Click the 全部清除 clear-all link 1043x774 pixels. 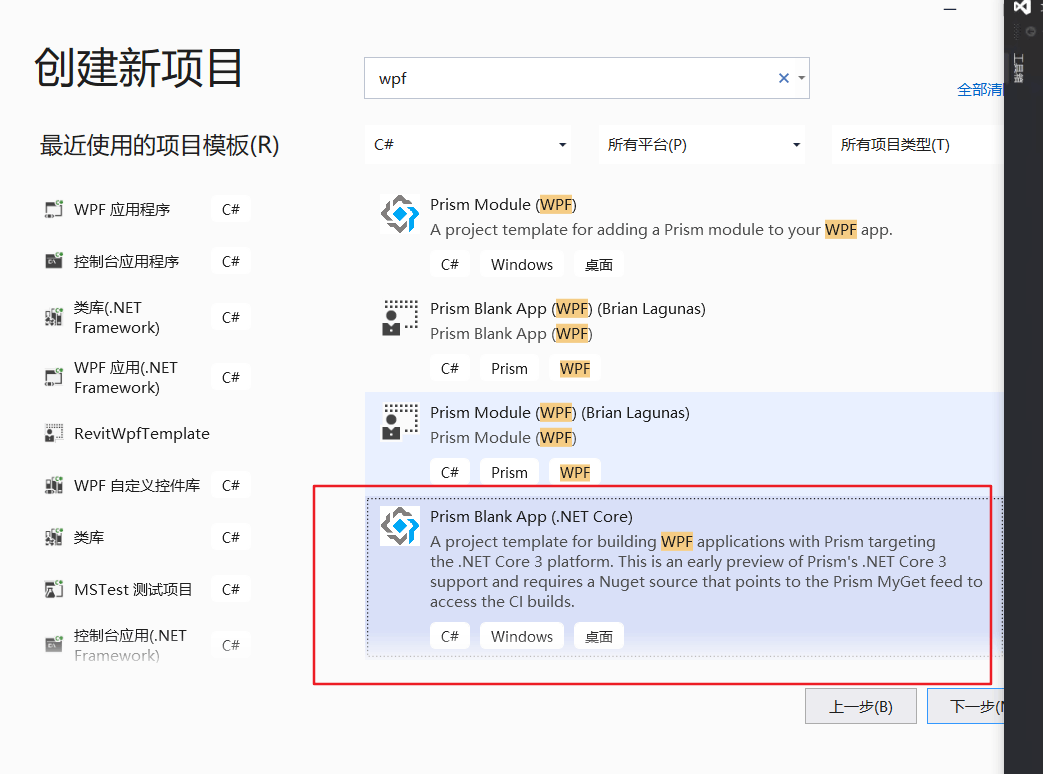pos(980,90)
